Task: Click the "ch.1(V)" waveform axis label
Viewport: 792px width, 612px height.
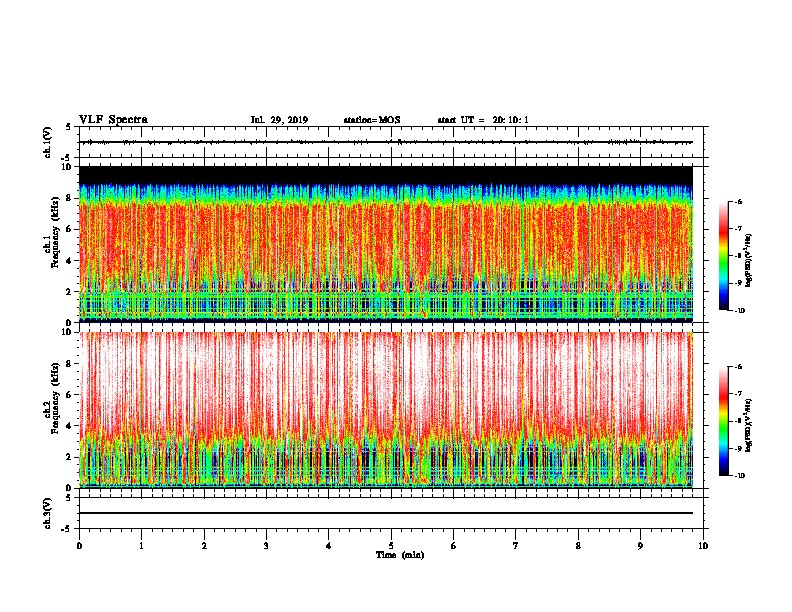Action: (x=48, y=142)
